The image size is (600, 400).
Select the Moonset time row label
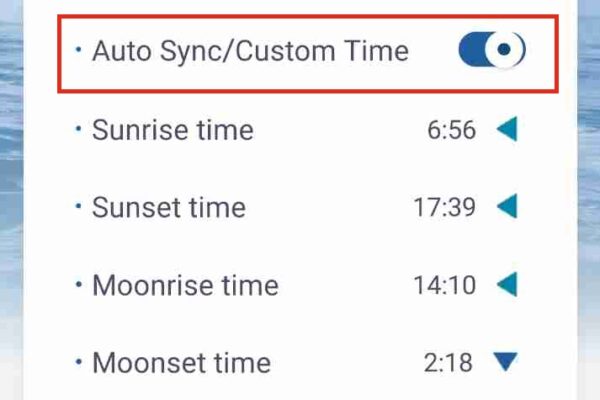coord(181,362)
